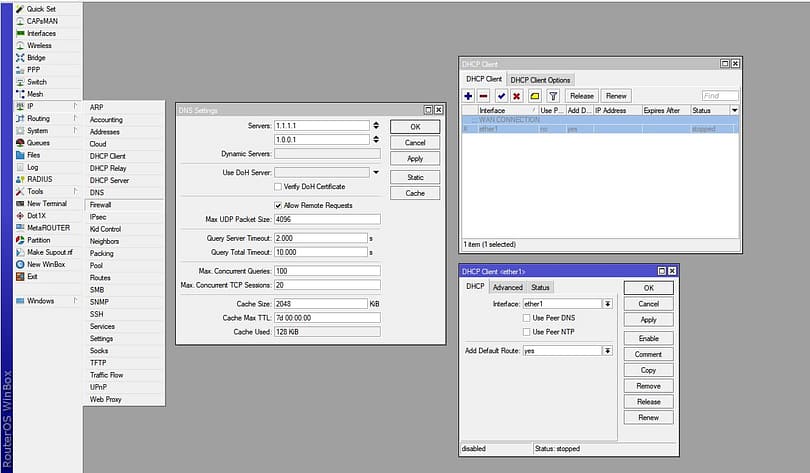Open the Log sidebar icon
The width and height of the screenshot is (810, 473).
point(20,167)
